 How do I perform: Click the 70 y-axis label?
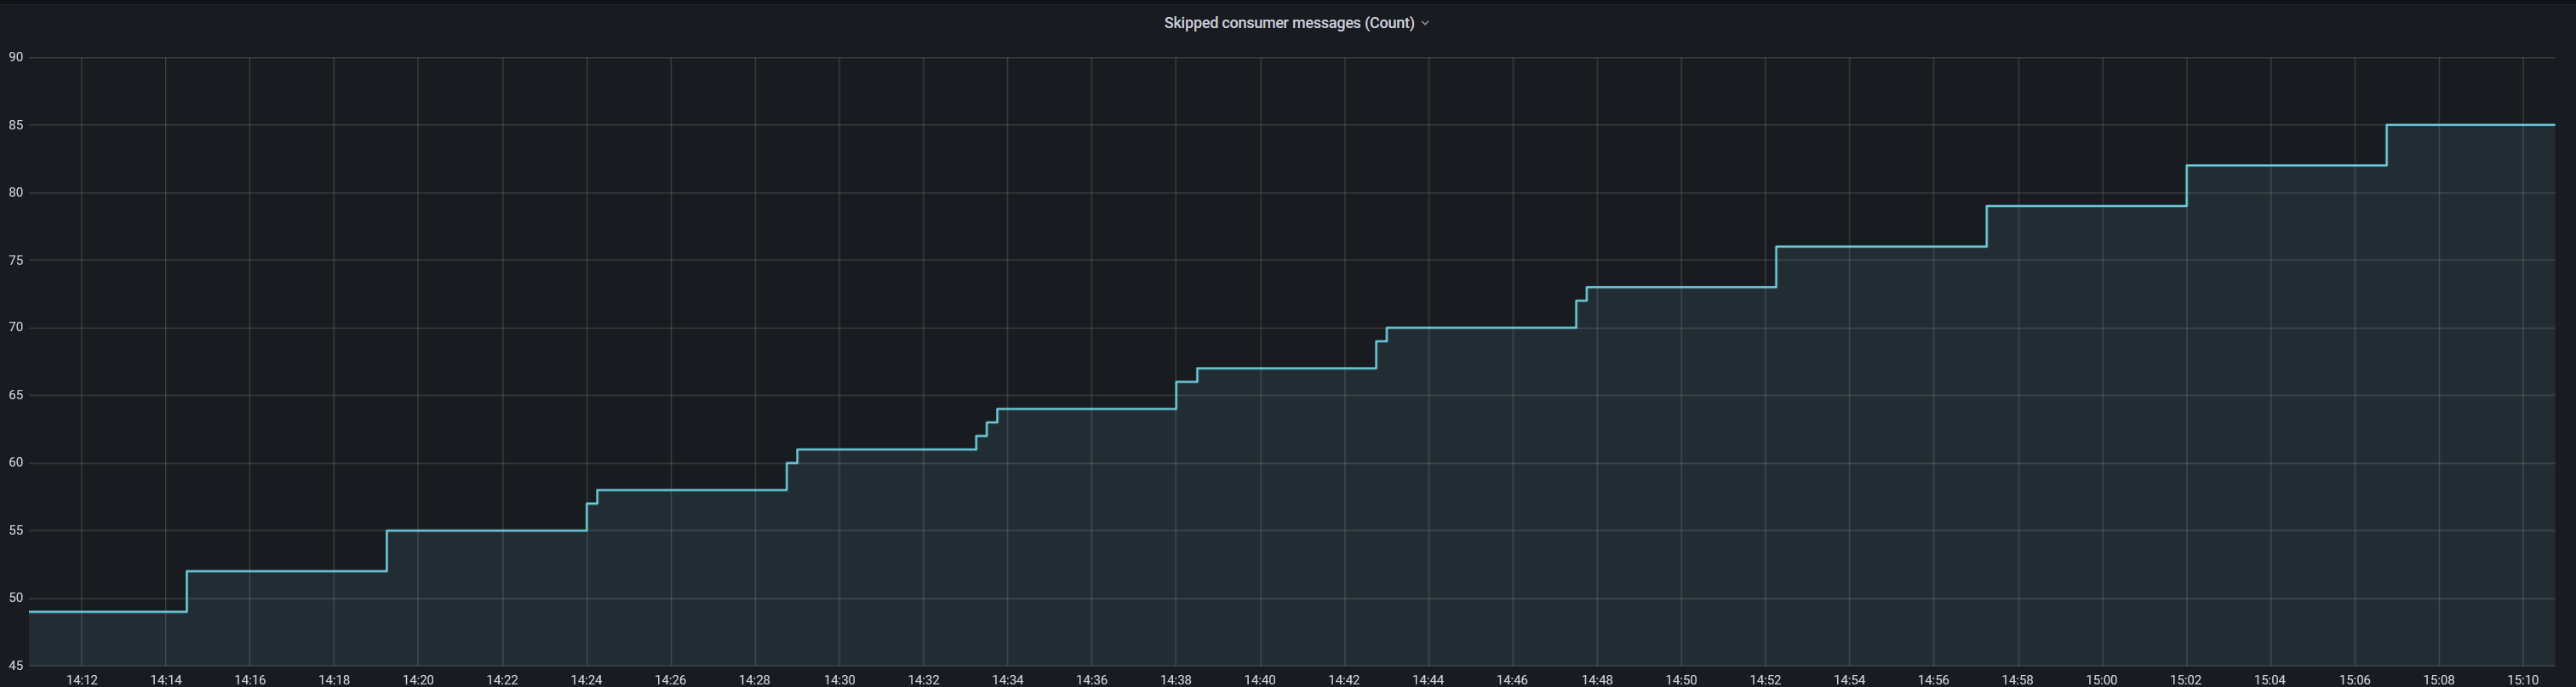click(16, 327)
